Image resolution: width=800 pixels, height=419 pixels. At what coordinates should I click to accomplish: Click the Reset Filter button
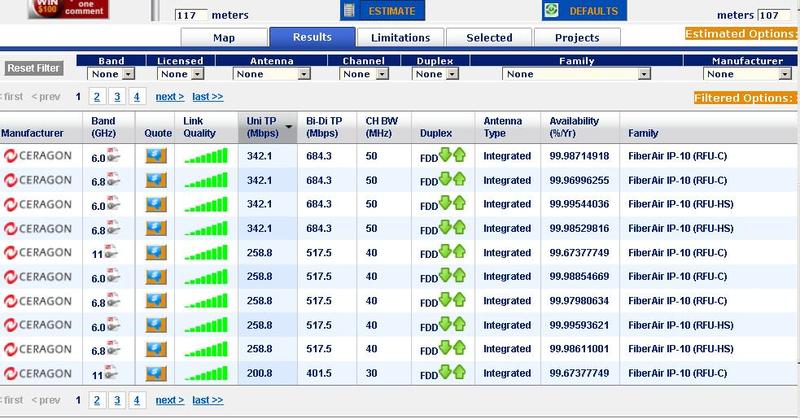click(34, 68)
